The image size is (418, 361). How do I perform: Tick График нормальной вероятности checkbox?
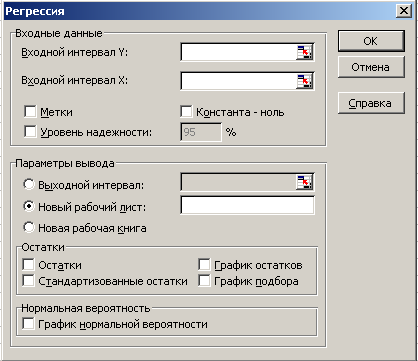pos(28,324)
